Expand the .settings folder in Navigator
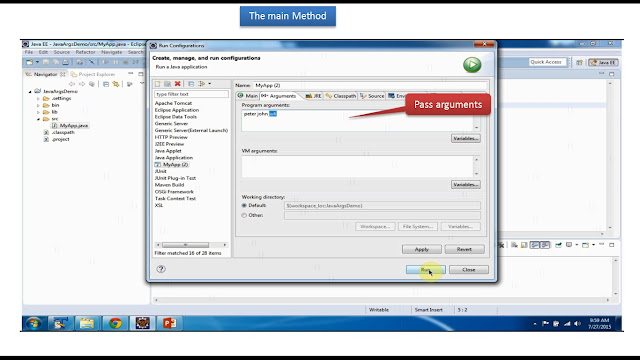 38,98
